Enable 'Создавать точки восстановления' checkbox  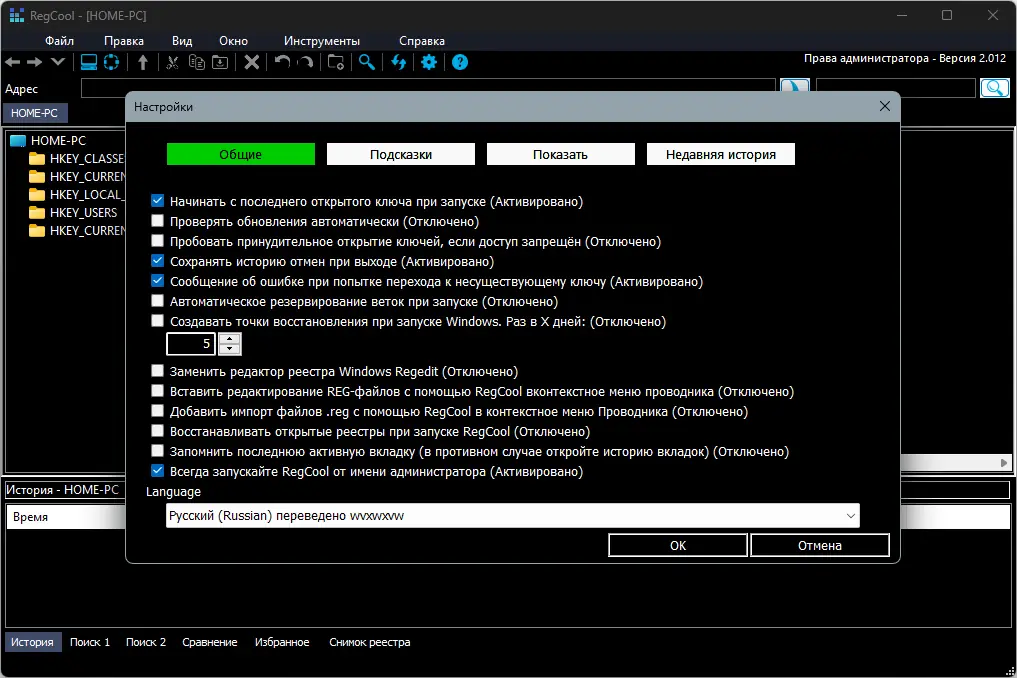tap(157, 321)
